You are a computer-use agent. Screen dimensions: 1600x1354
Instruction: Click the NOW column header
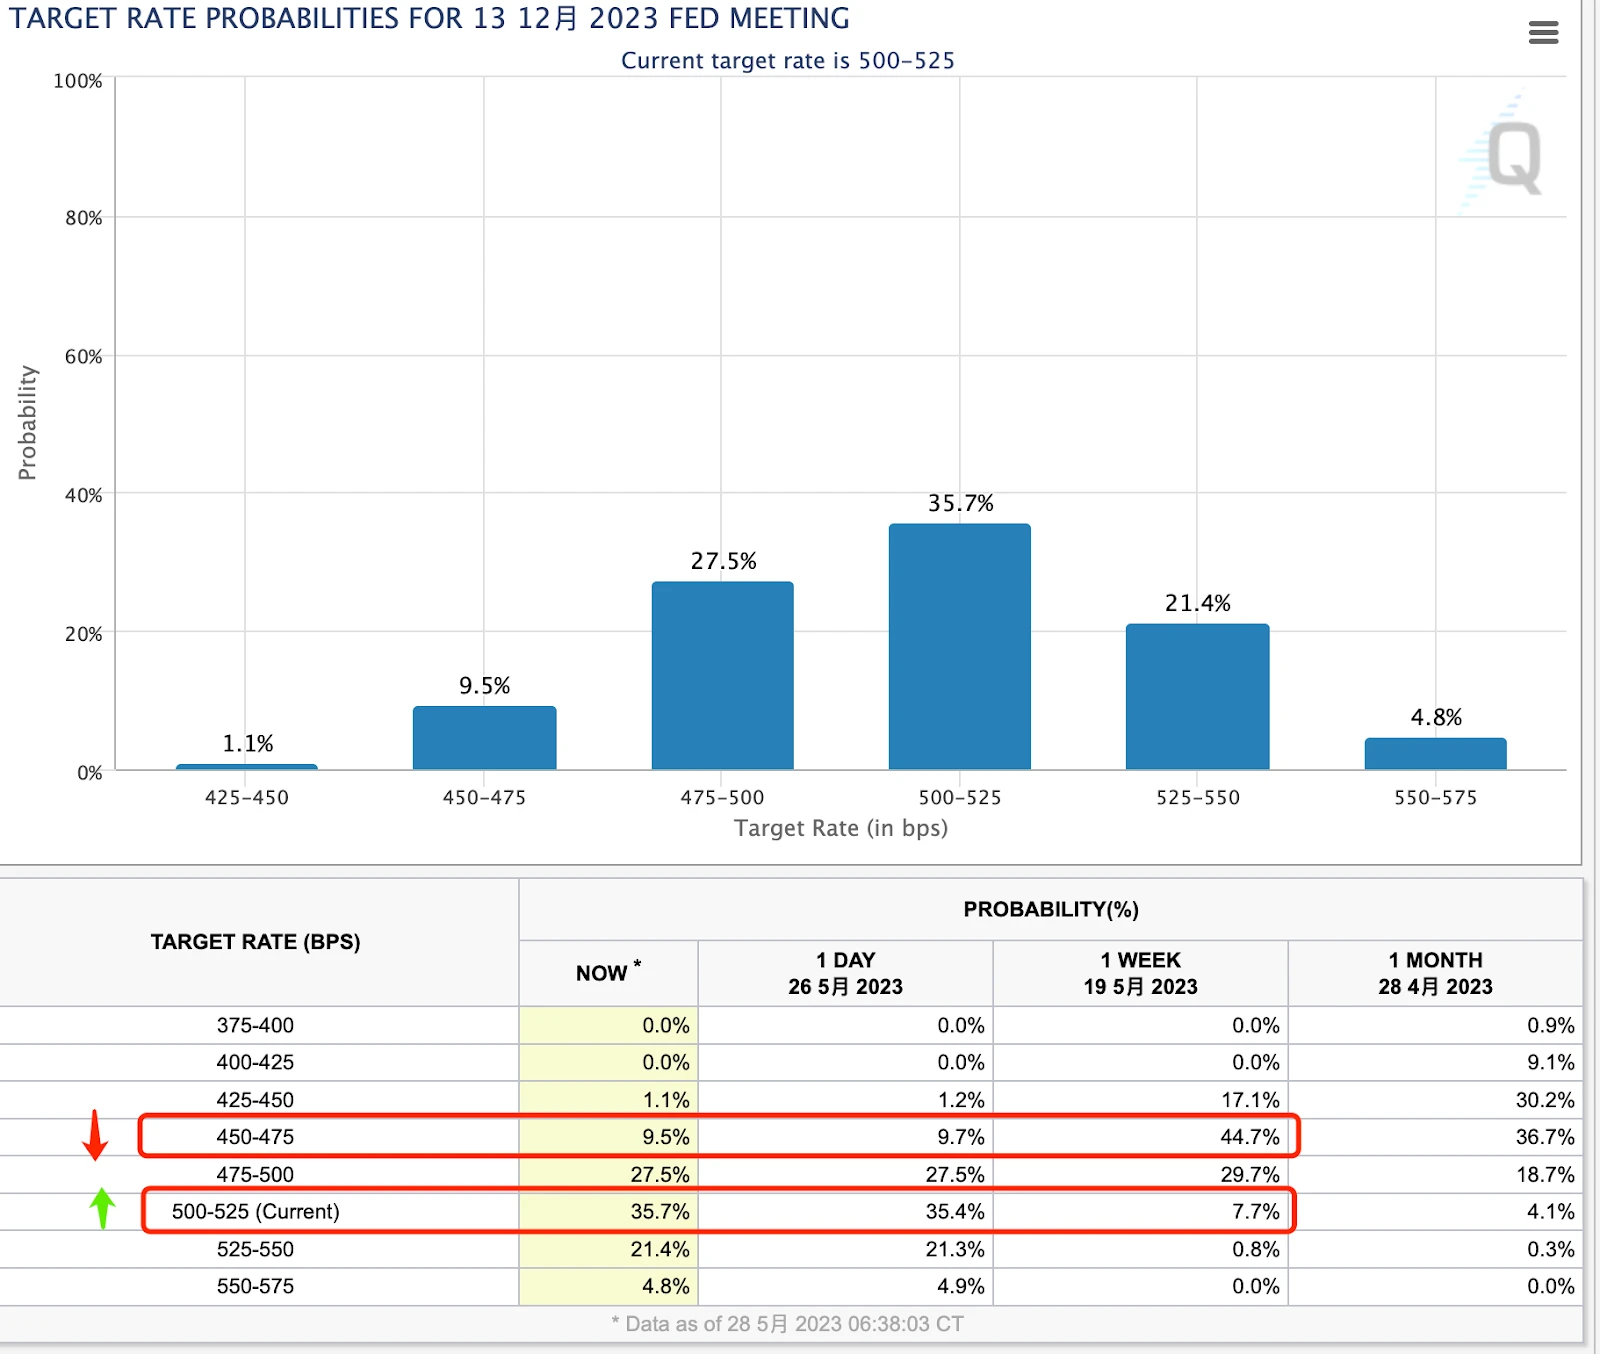click(608, 973)
